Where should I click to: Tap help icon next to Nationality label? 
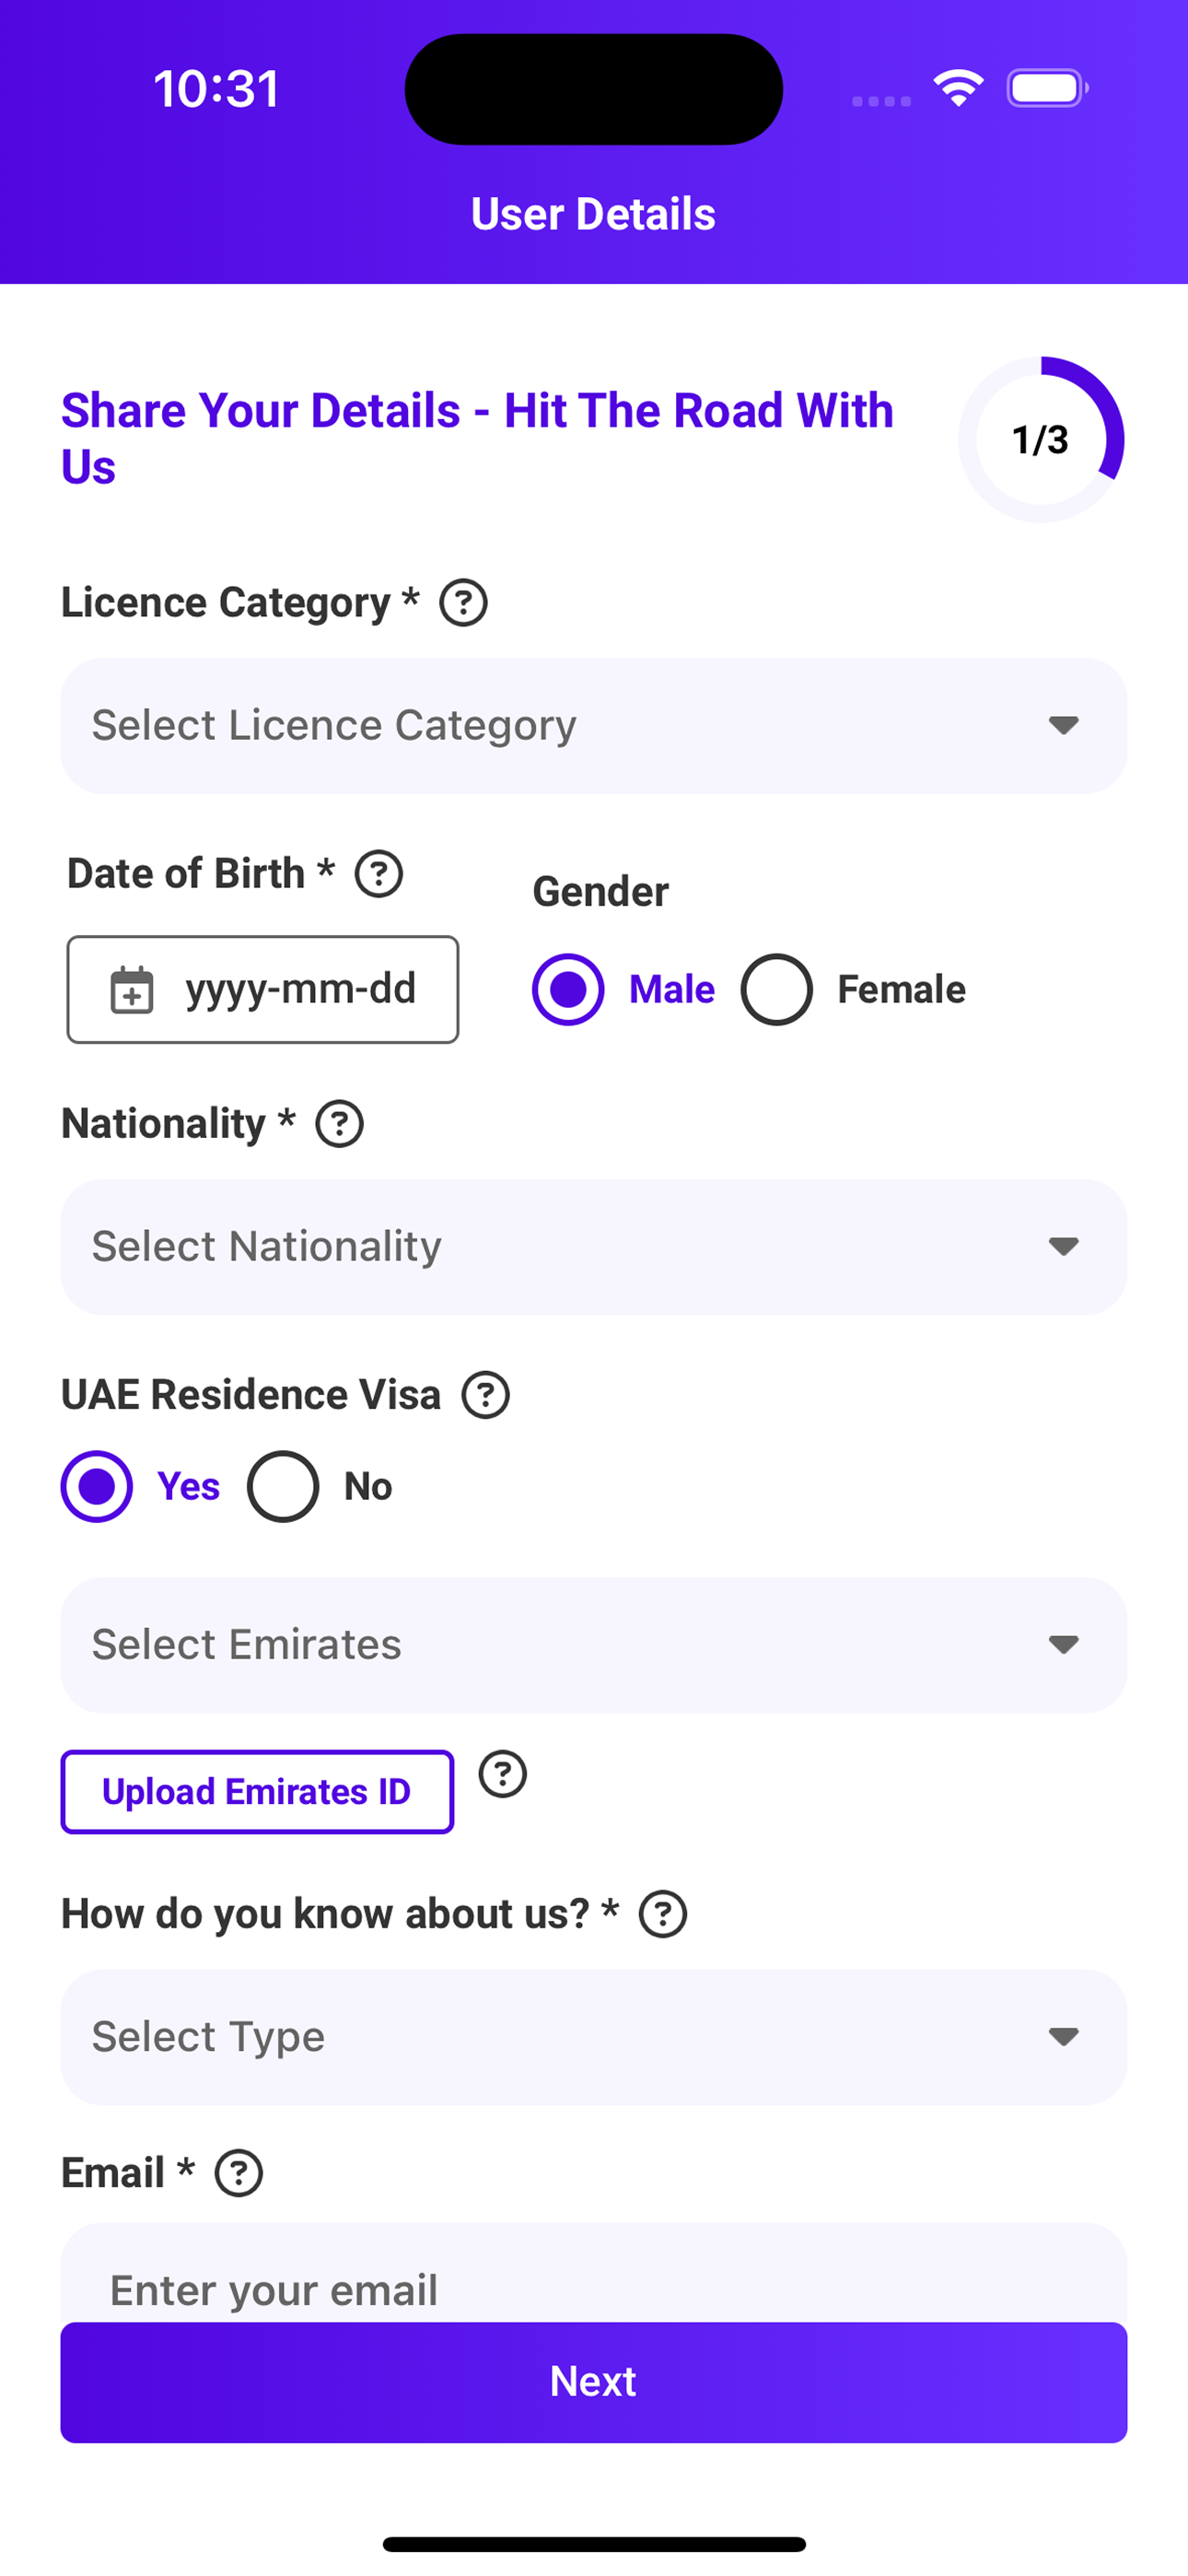[x=339, y=1124]
